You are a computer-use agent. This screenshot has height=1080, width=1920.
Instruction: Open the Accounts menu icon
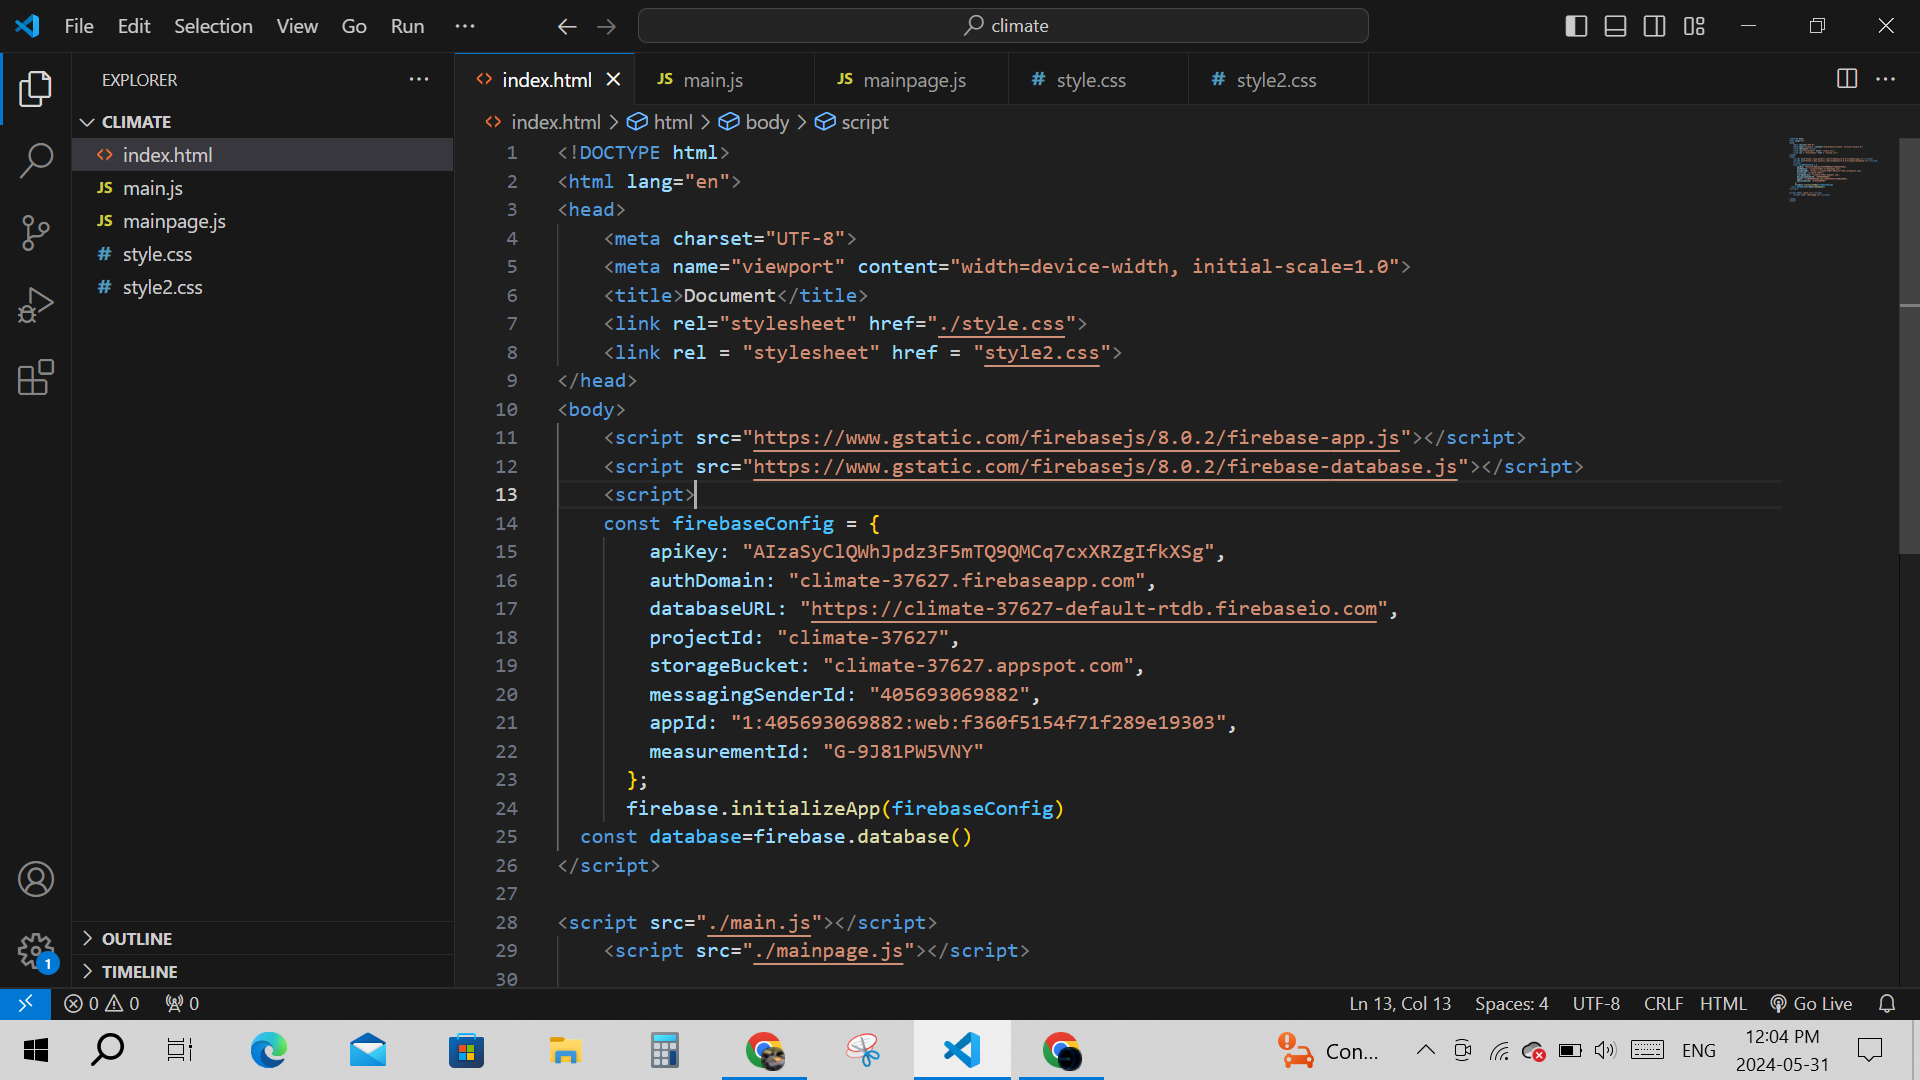click(36, 879)
